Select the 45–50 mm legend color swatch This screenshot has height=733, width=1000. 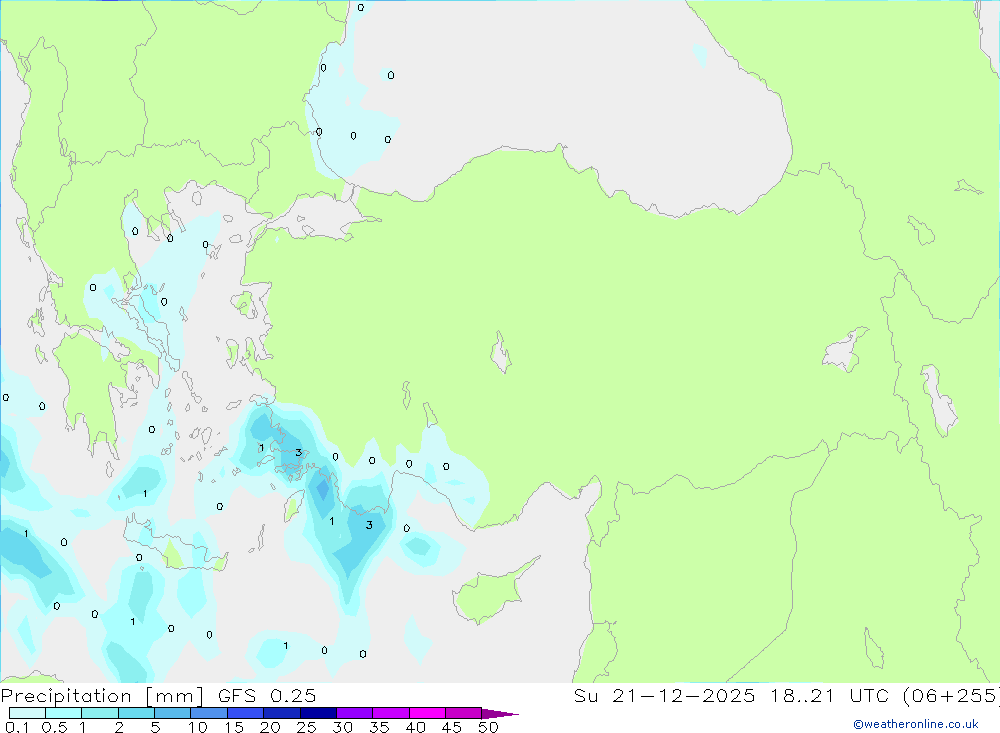click(464, 713)
